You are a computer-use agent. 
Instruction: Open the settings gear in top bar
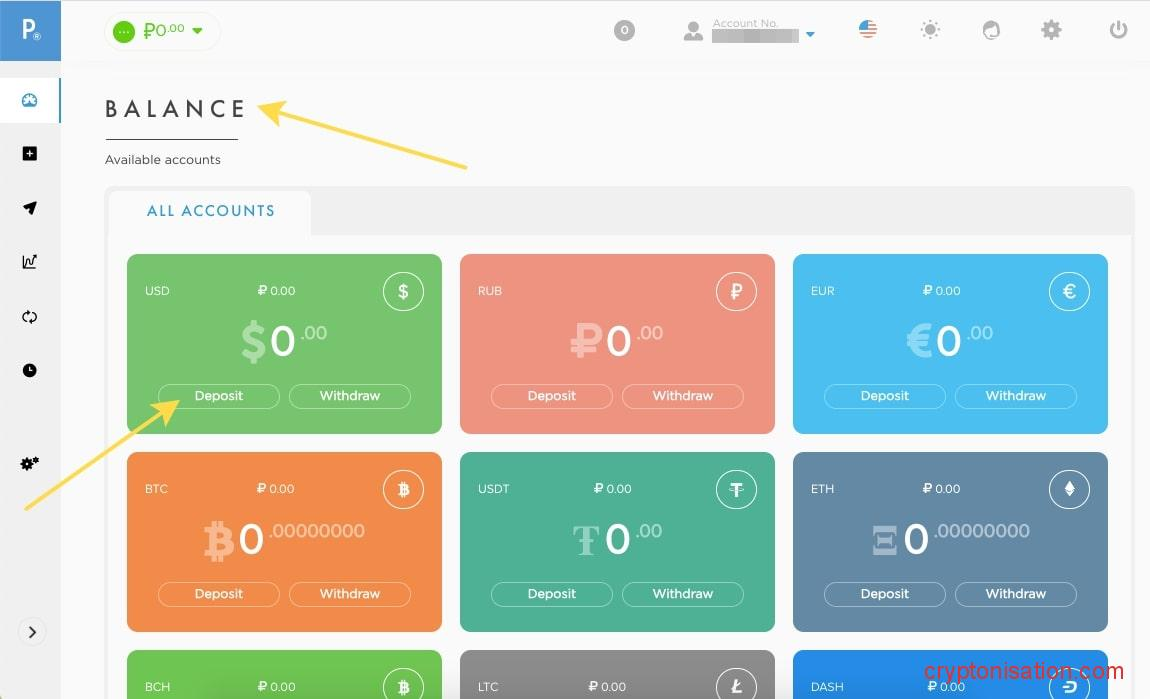point(1051,30)
